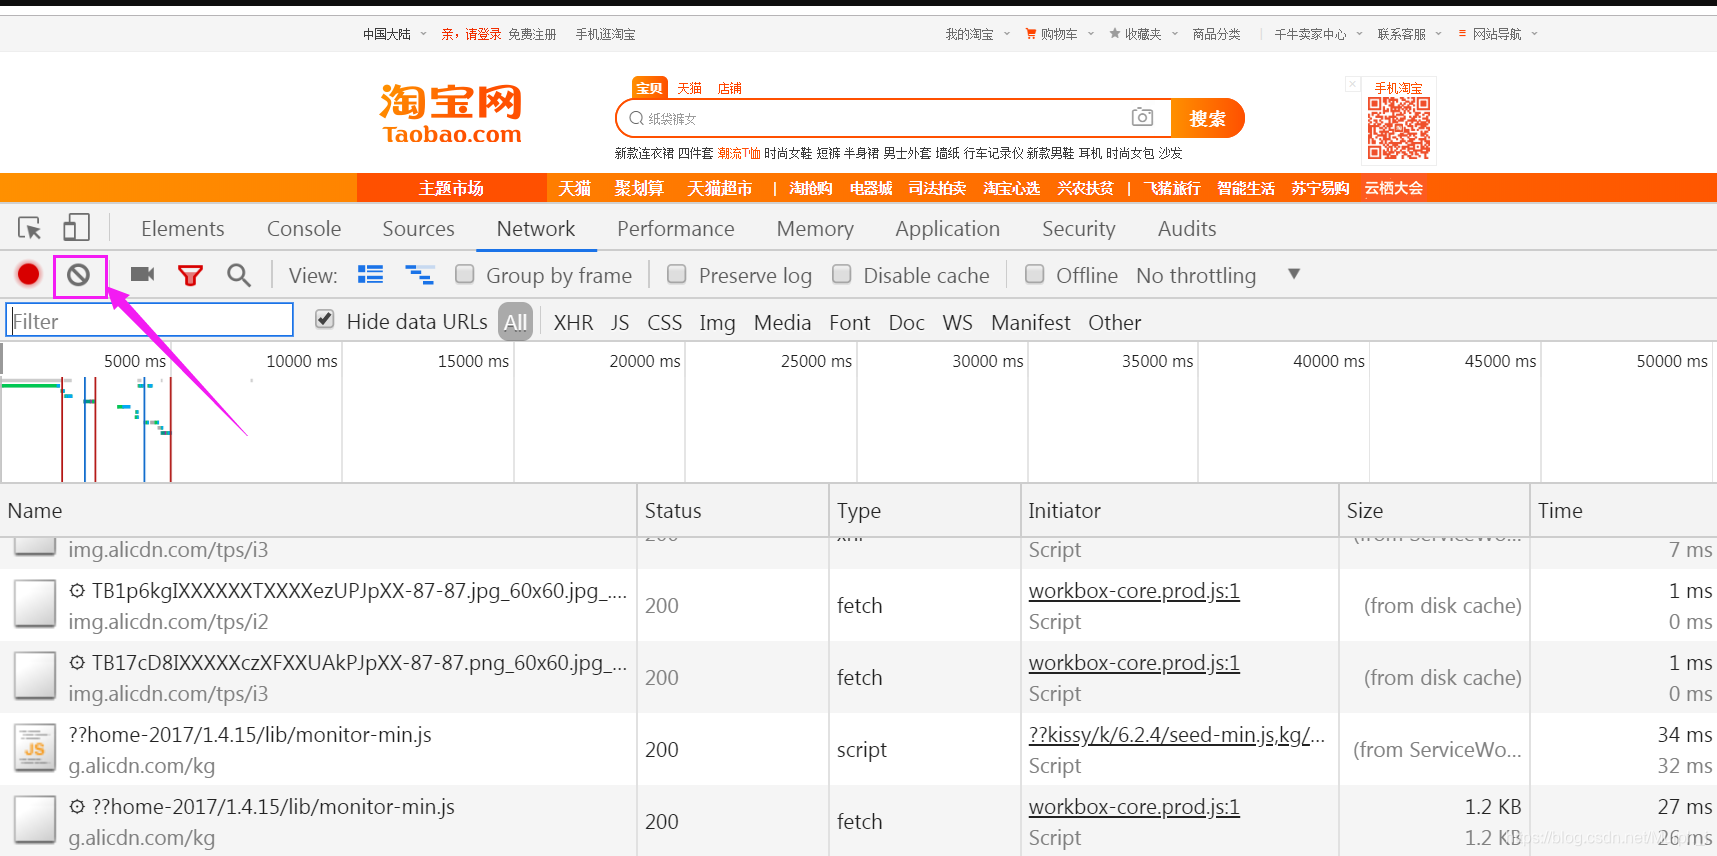Open the ??kissy/k/6.2.4/seed-min.js initiator link
The width and height of the screenshot is (1717, 856).
(x=1176, y=735)
